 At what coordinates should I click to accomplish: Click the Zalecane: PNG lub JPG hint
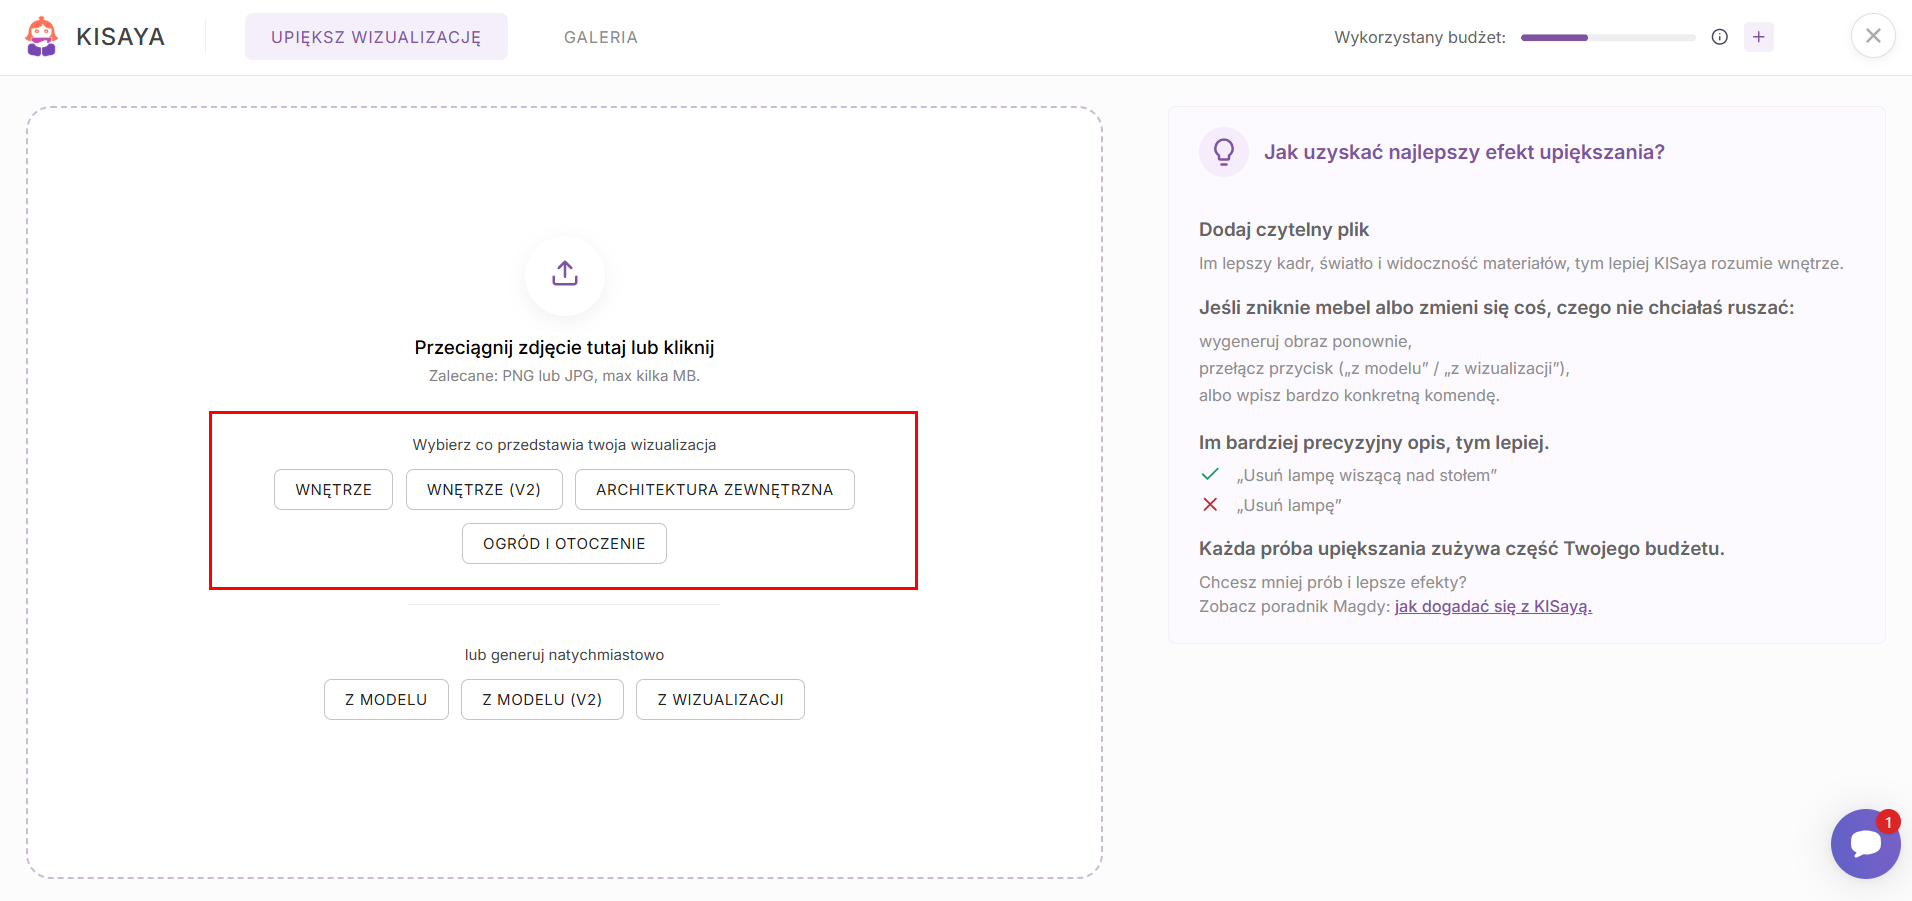click(x=564, y=376)
